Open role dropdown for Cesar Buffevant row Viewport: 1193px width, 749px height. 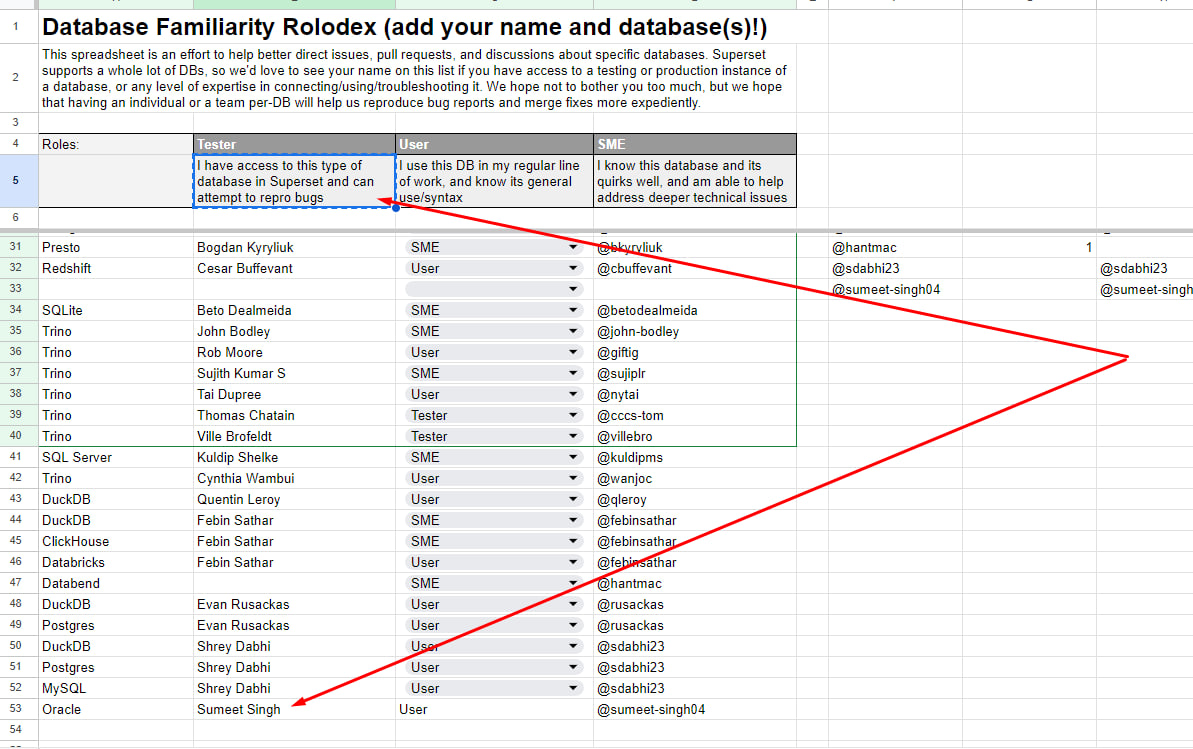pyautogui.click(x=572, y=268)
